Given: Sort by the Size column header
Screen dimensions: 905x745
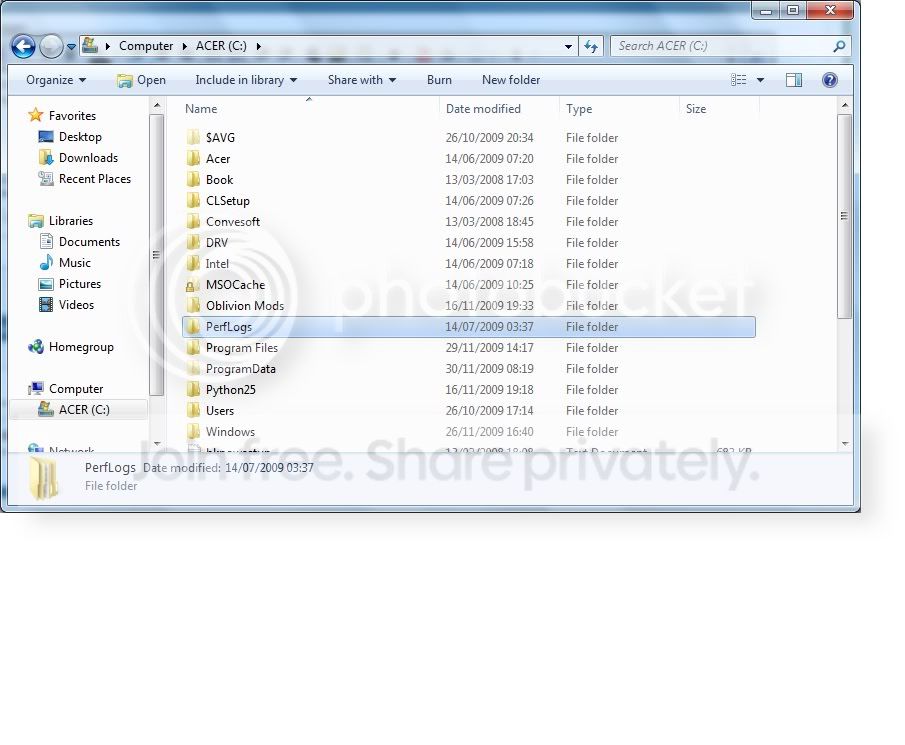Looking at the screenshot, I should (695, 109).
